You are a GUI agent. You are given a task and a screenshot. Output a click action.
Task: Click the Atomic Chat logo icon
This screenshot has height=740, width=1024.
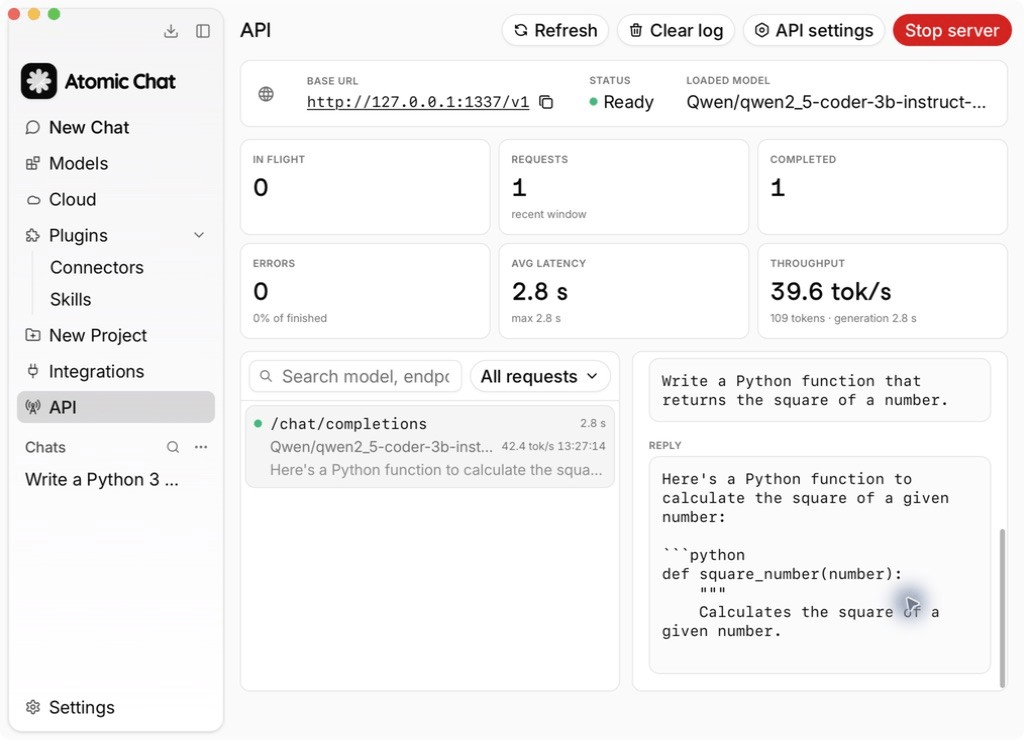coord(39,81)
